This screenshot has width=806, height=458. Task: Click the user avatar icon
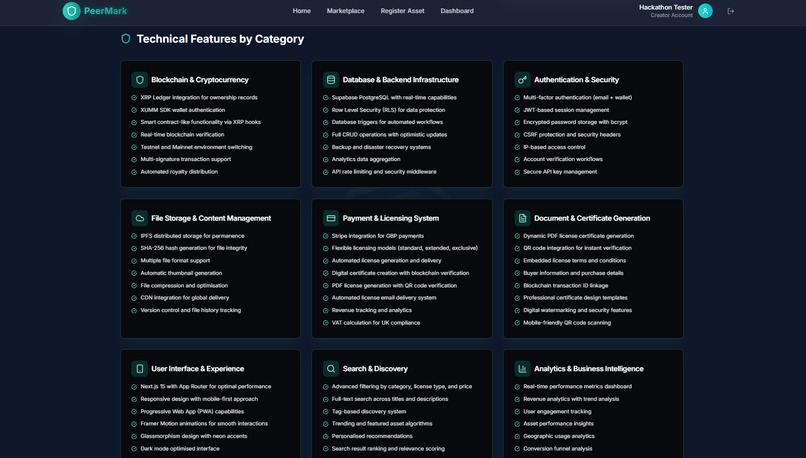tap(705, 11)
